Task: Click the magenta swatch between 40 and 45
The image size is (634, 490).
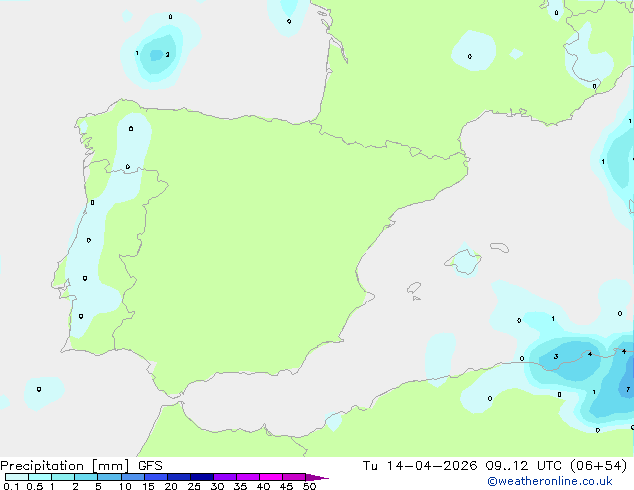Action: [x=271, y=477]
